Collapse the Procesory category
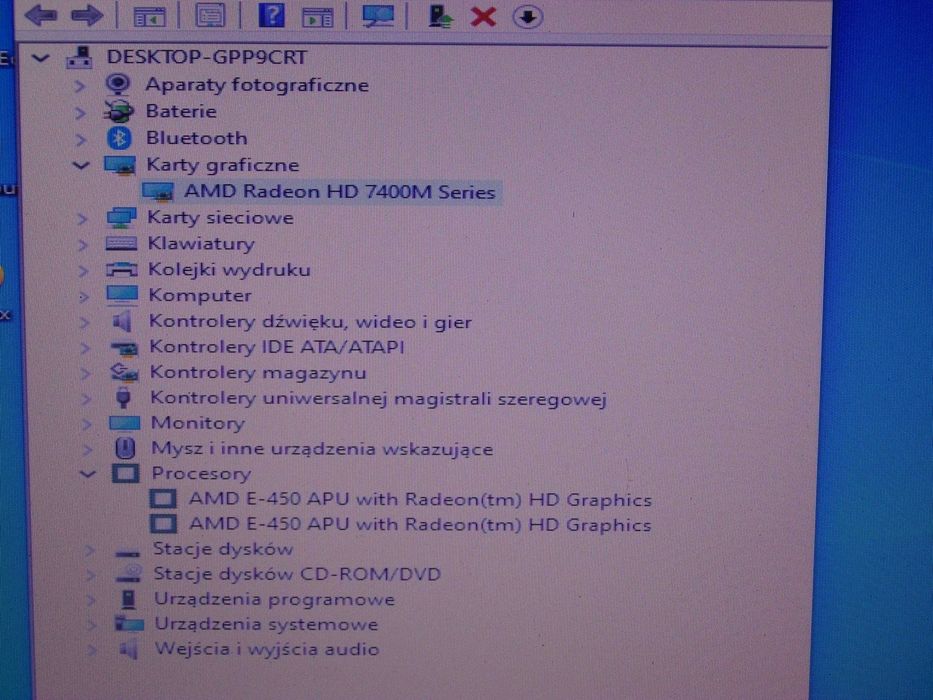The image size is (933, 700). coord(87,474)
